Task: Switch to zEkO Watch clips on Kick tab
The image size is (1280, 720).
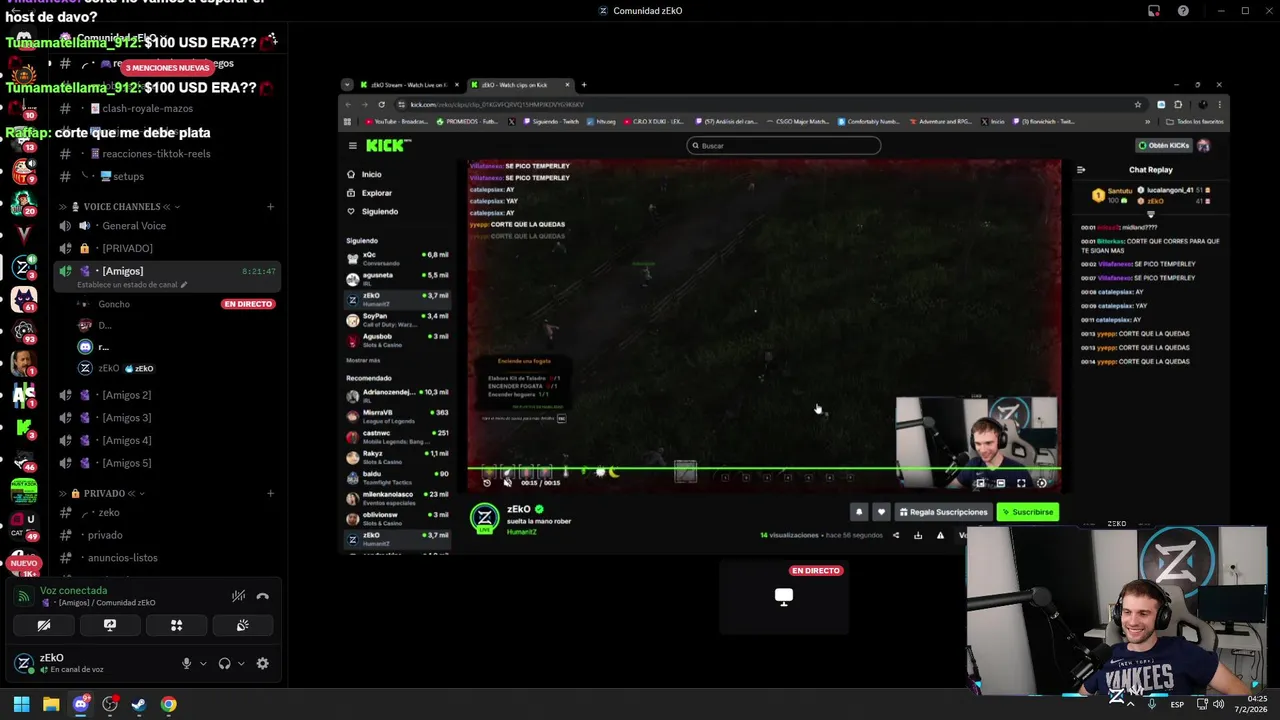Action: click(520, 85)
